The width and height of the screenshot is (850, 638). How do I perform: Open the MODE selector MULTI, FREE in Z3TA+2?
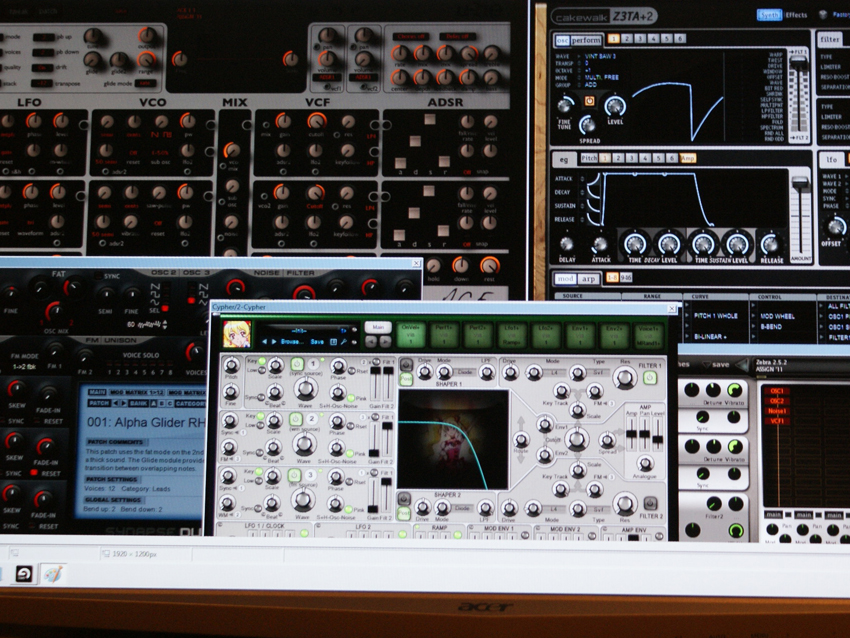coord(602,78)
